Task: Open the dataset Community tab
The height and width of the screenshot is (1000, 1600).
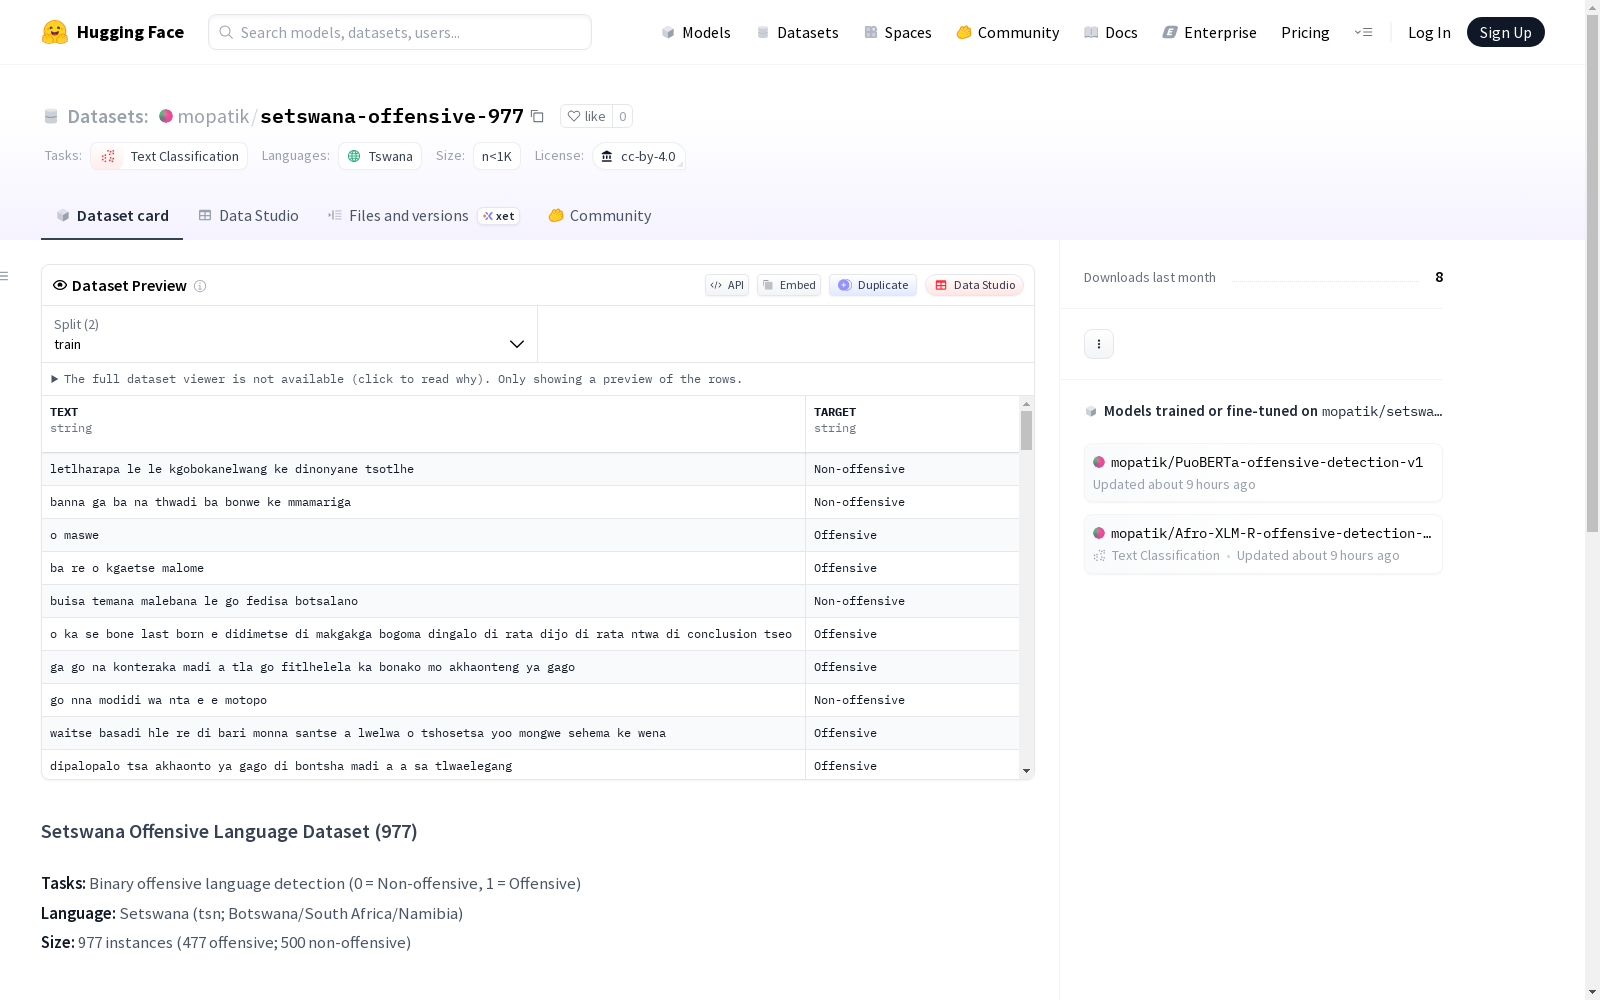Action: pos(600,216)
